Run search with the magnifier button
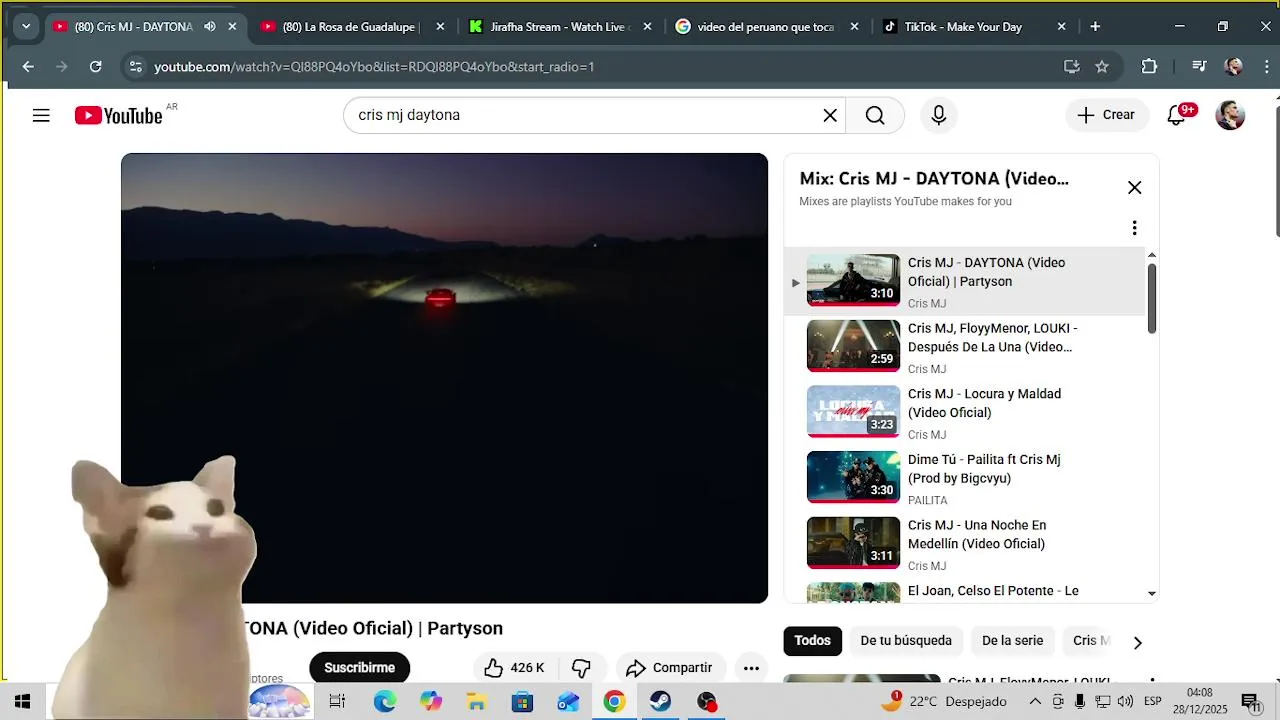 point(875,115)
